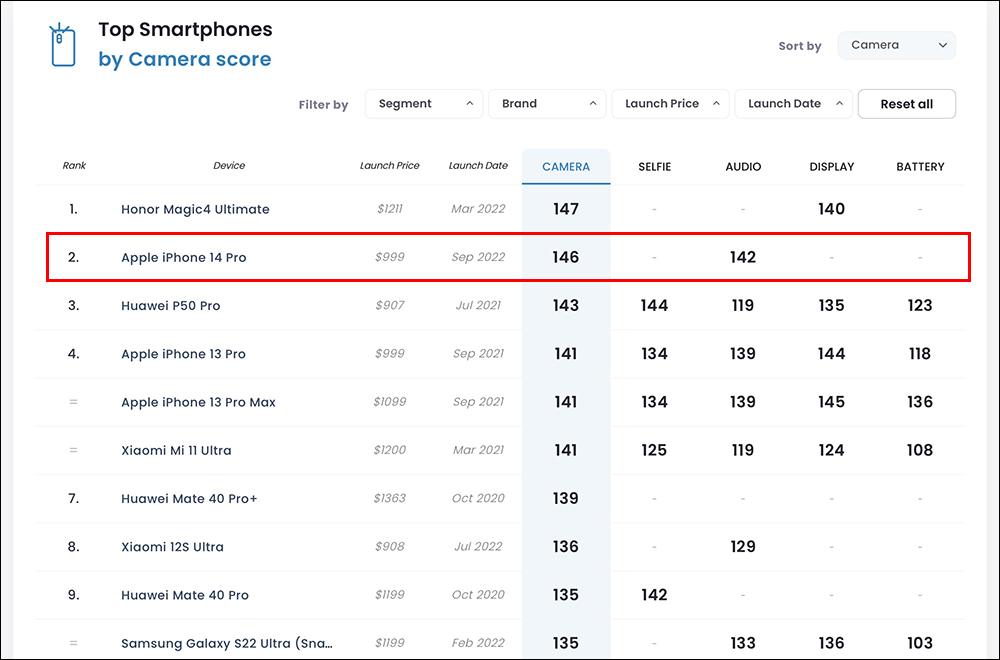The image size is (1000, 660).
Task: Select the BATTERY column tab
Action: pos(920,166)
